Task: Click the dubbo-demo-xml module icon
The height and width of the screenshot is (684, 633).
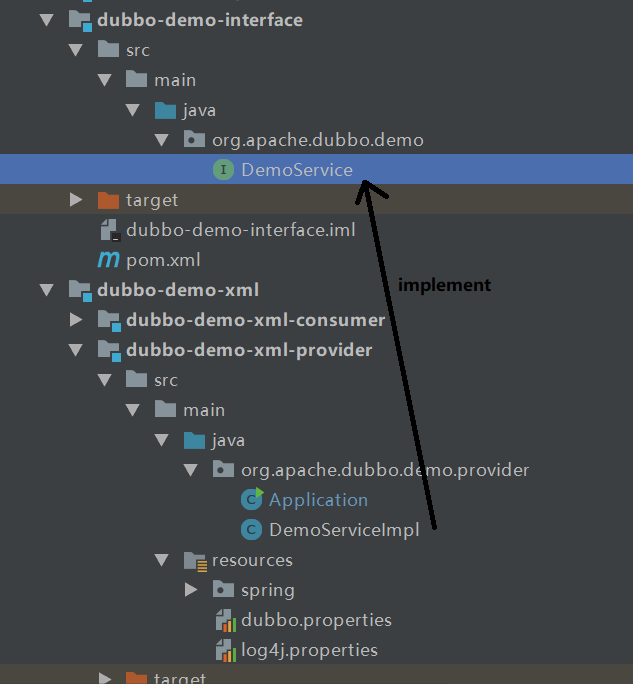Action: tap(80, 291)
